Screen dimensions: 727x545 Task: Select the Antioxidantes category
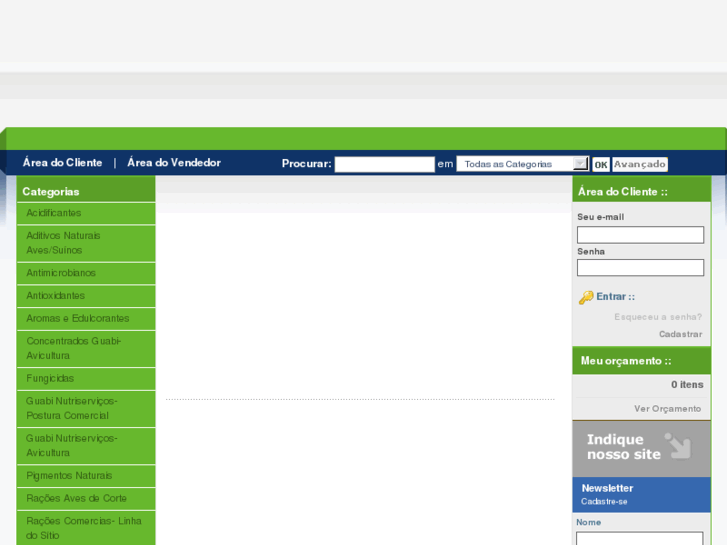(86, 296)
